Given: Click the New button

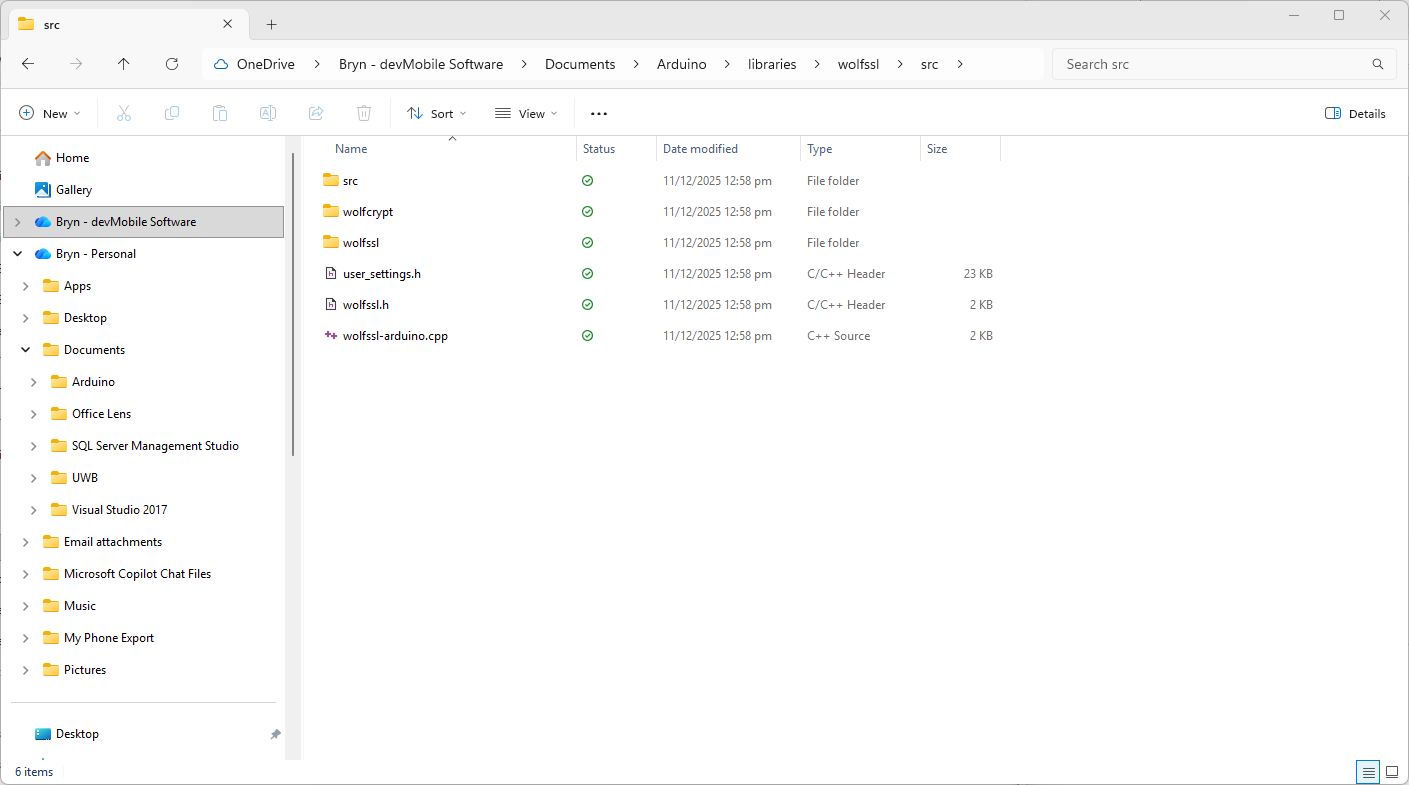Looking at the screenshot, I should [x=50, y=114].
